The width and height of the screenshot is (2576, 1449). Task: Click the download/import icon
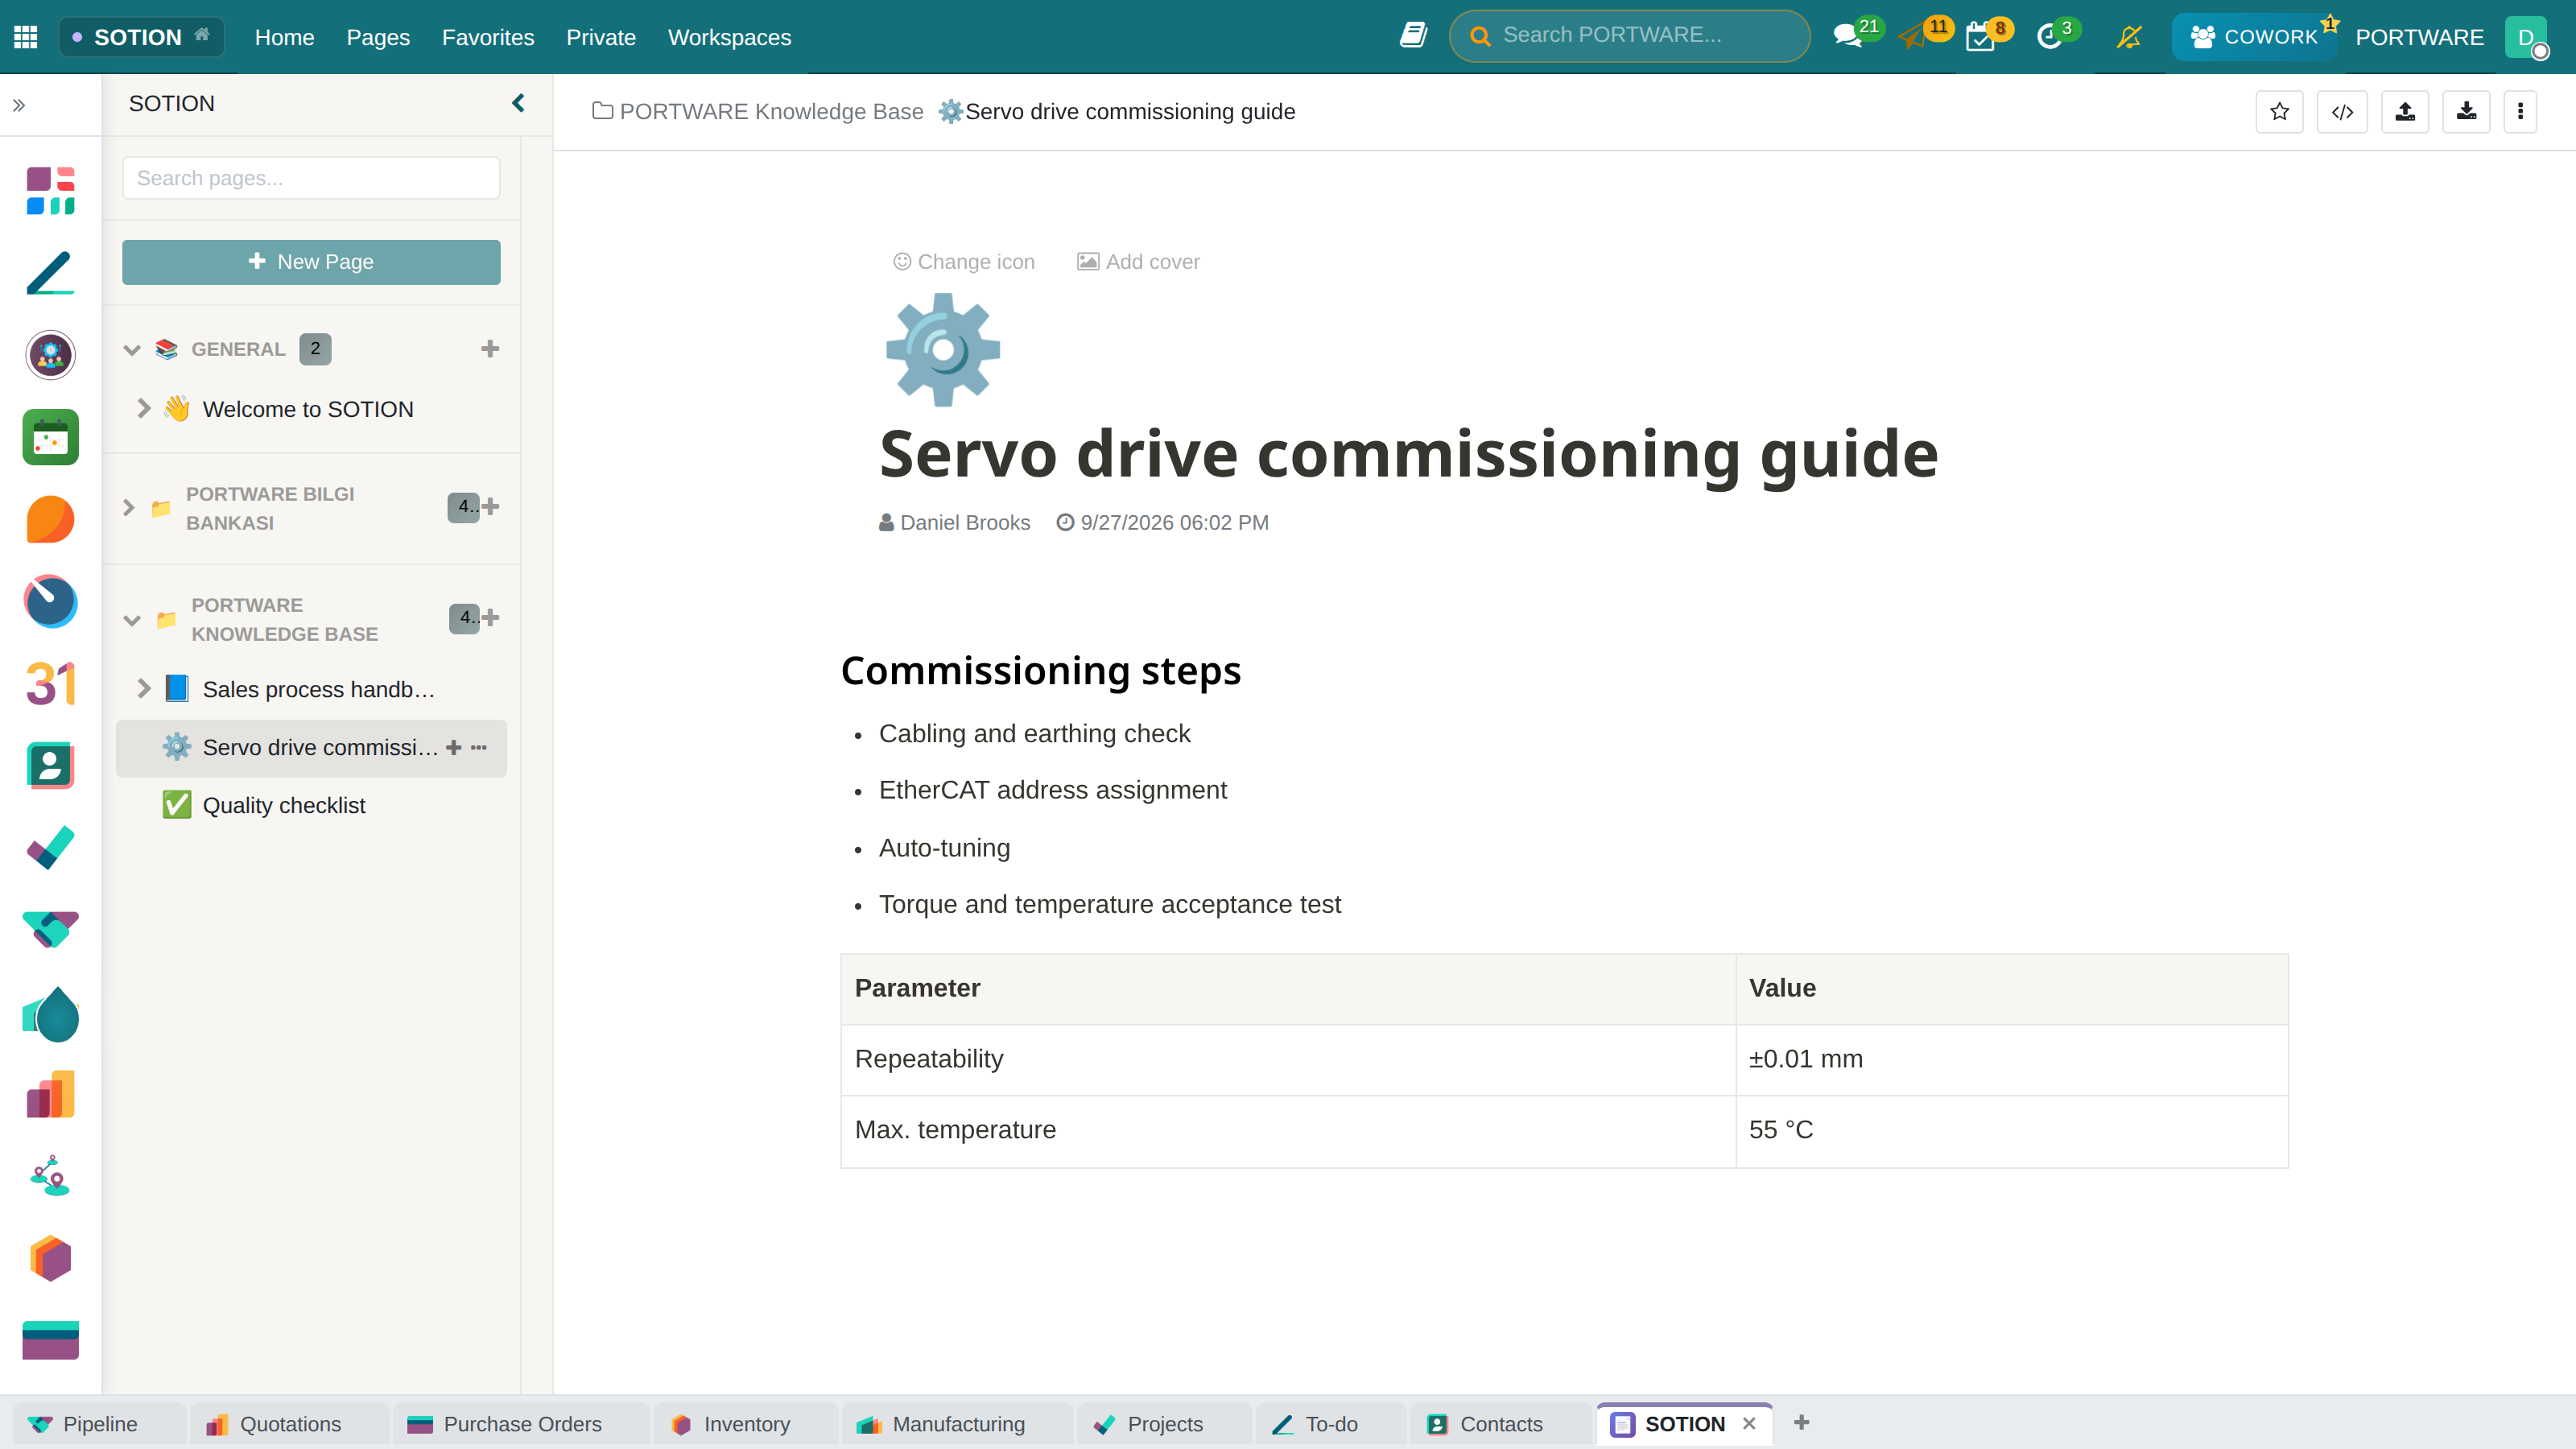click(x=2466, y=111)
